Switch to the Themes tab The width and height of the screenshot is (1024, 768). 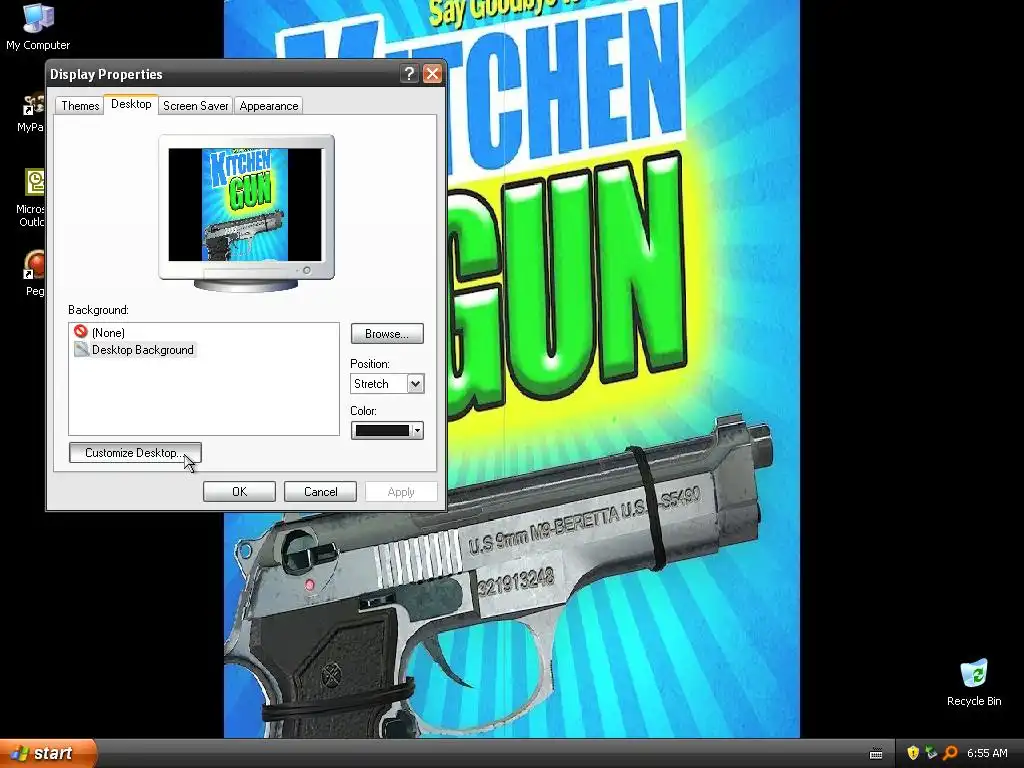click(x=80, y=106)
